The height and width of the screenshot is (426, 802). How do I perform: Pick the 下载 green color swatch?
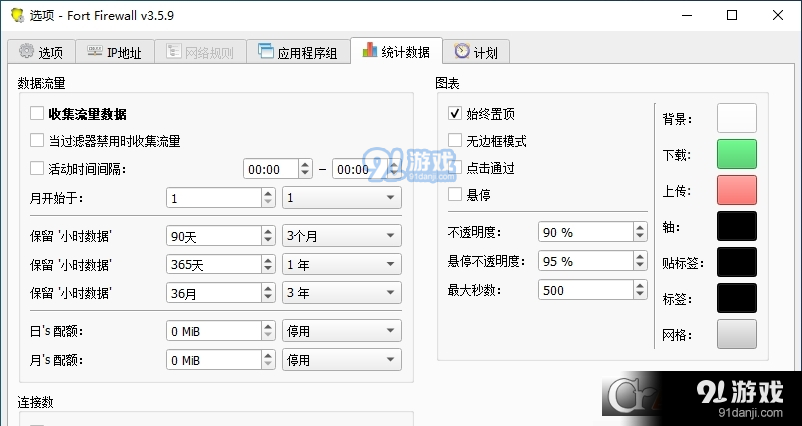coord(737,154)
